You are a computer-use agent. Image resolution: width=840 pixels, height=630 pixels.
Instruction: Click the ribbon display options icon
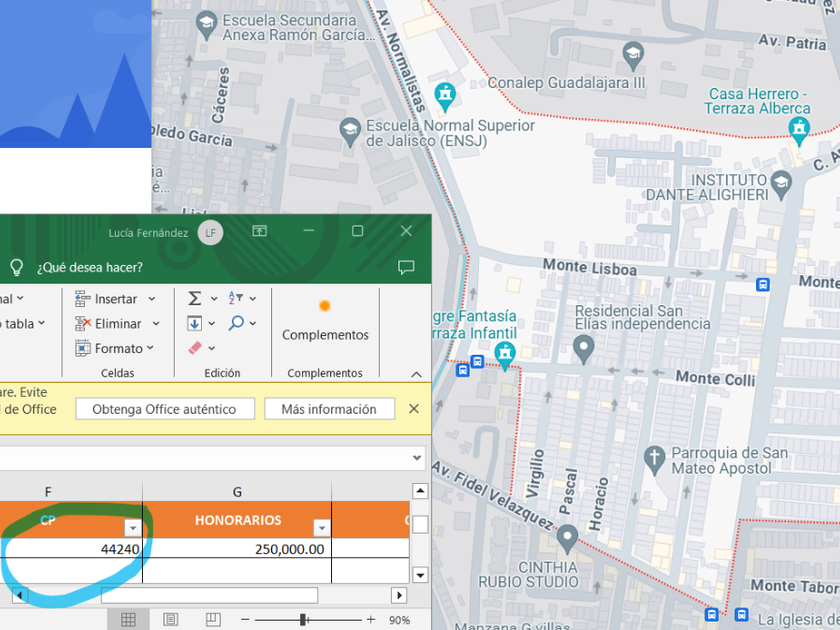tap(259, 231)
